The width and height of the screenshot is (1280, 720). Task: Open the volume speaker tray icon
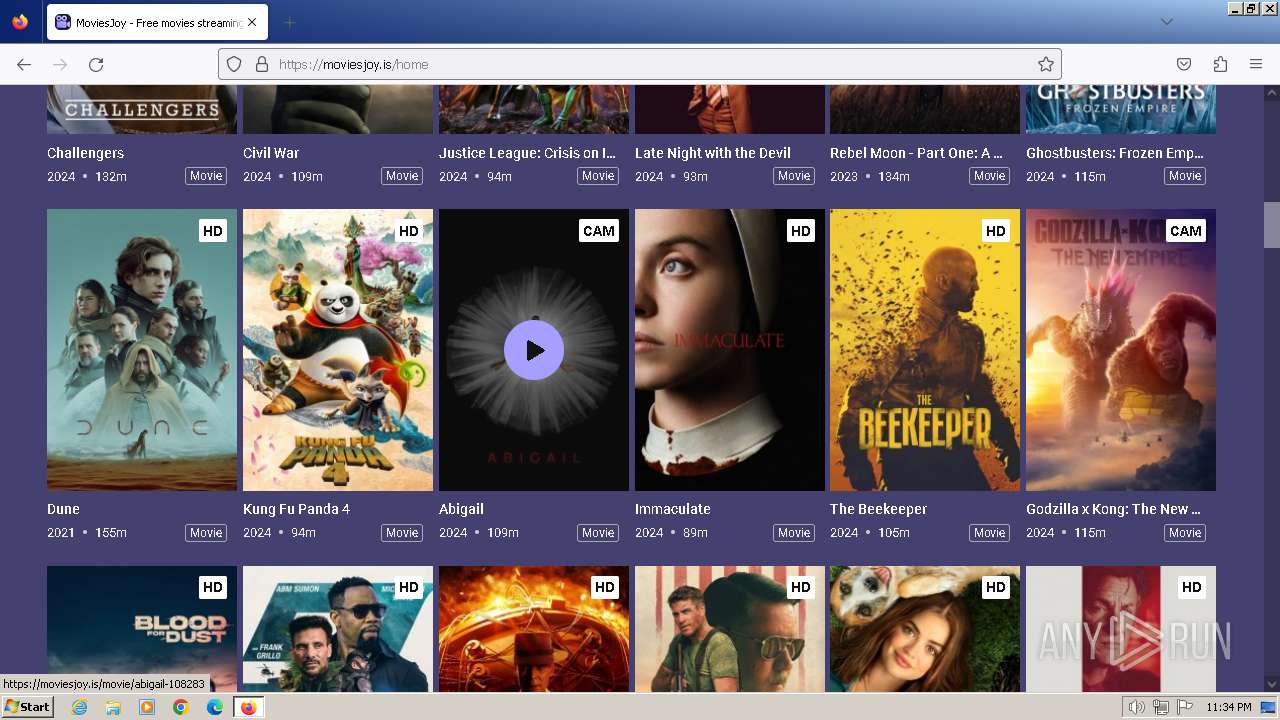pyautogui.click(x=1137, y=707)
